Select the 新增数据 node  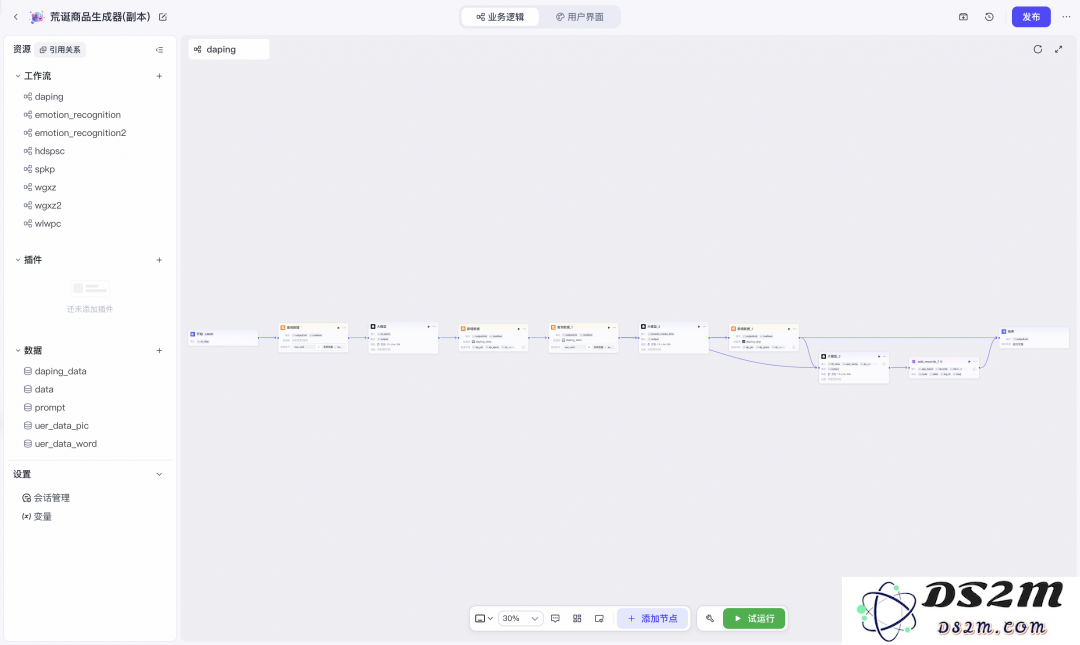[493, 338]
